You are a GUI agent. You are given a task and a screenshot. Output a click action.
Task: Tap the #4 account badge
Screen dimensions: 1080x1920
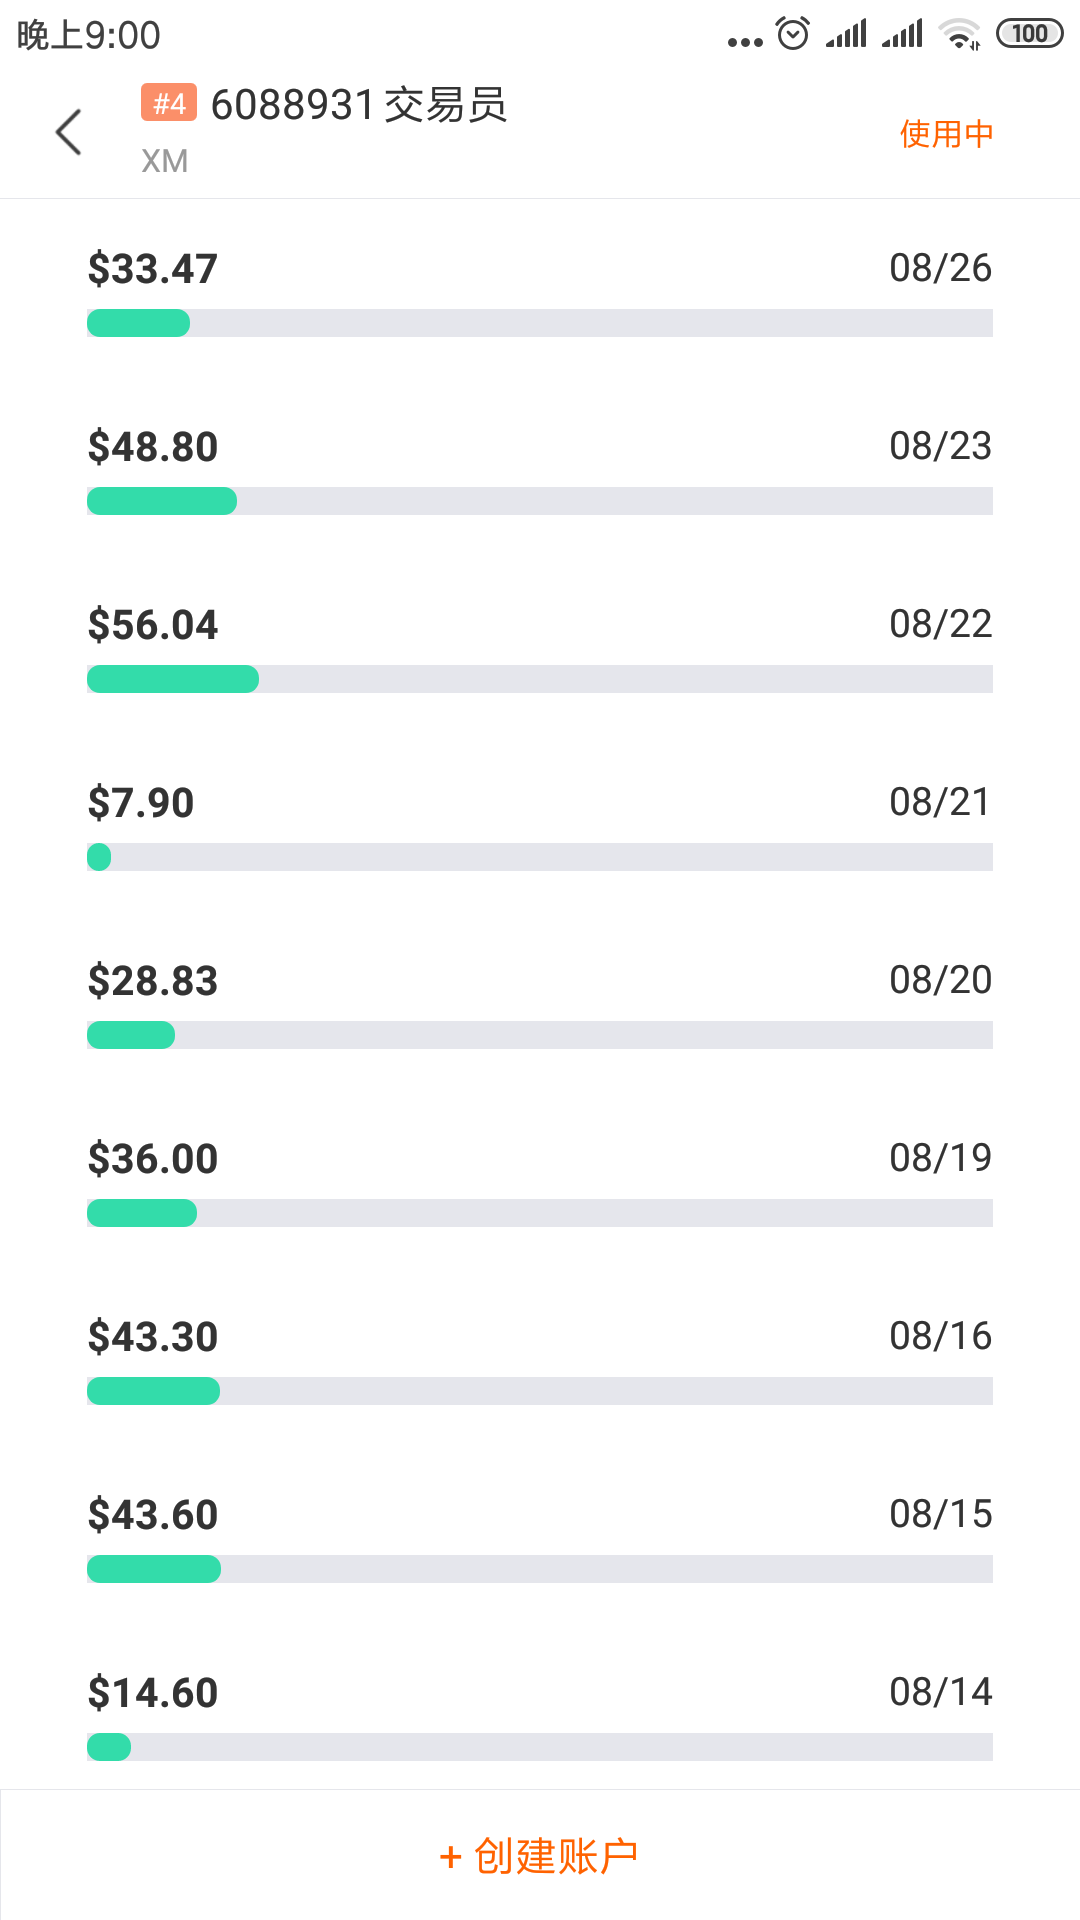(169, 103)
